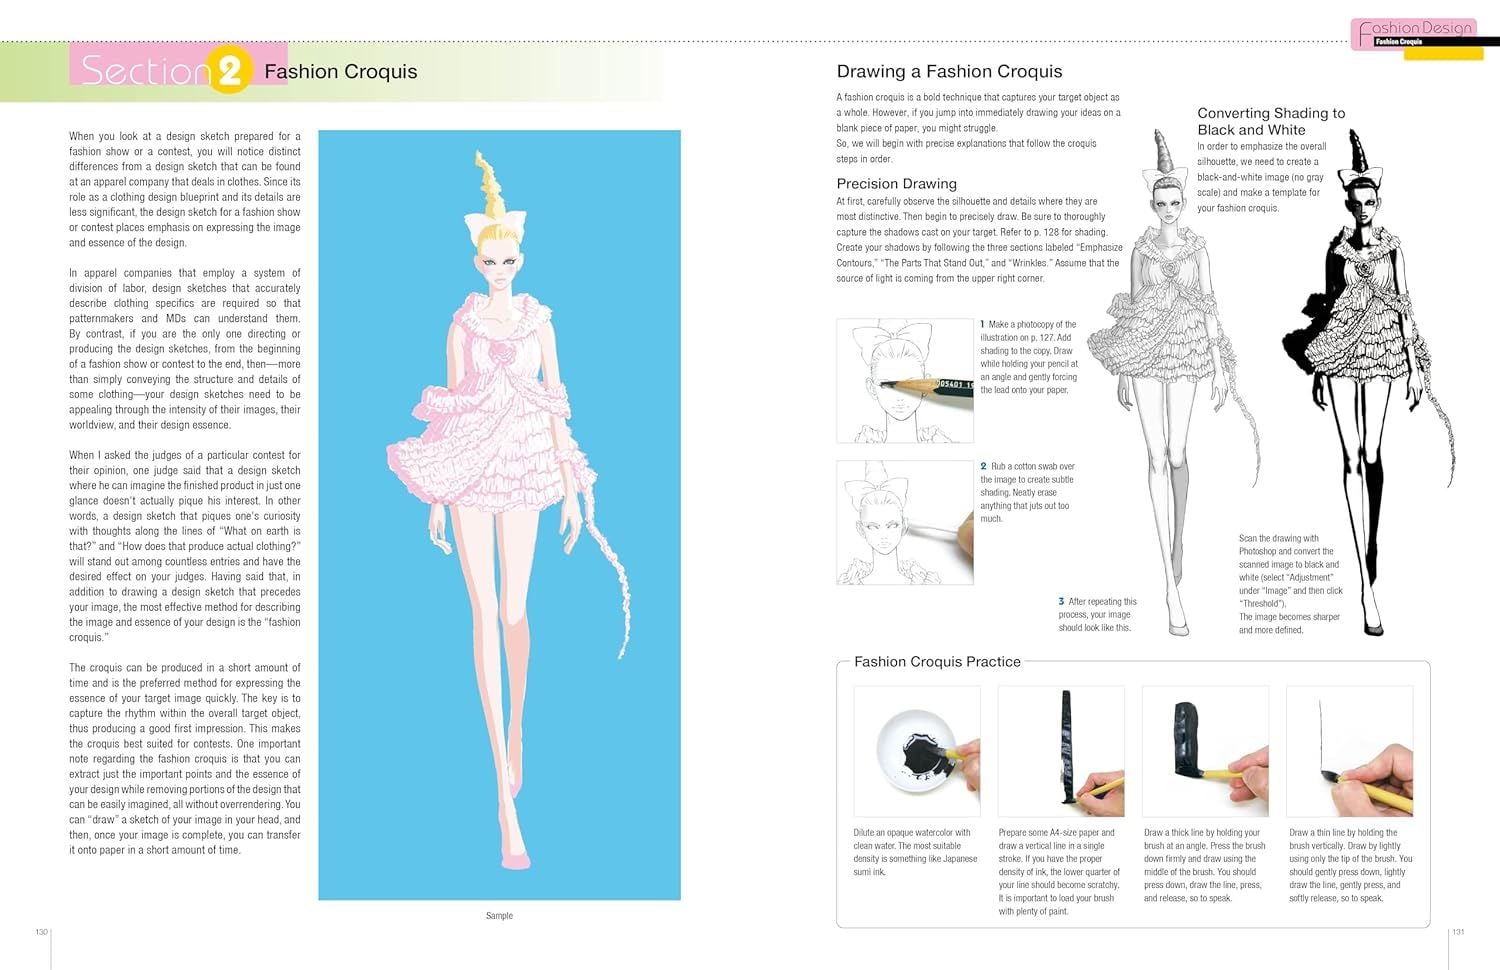Click the vertical line stroke photo

tap(1062, 750)
